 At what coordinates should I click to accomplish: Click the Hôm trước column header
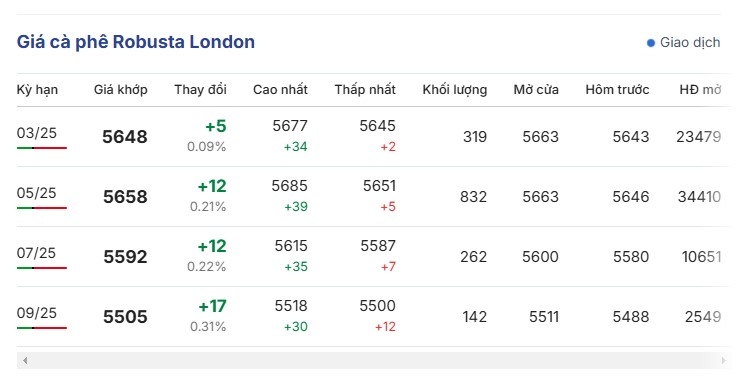click(x=618, y=90)
